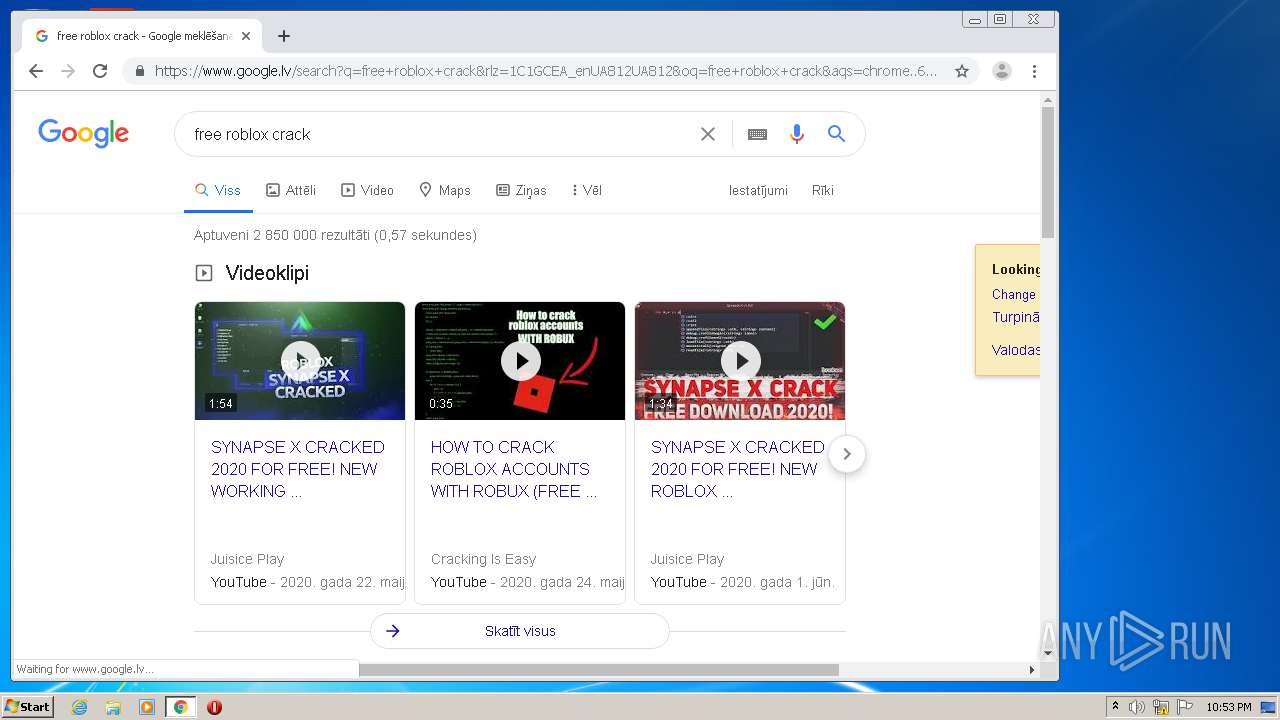Play the first Synapse X Cracked video

(x=300, y=361)
